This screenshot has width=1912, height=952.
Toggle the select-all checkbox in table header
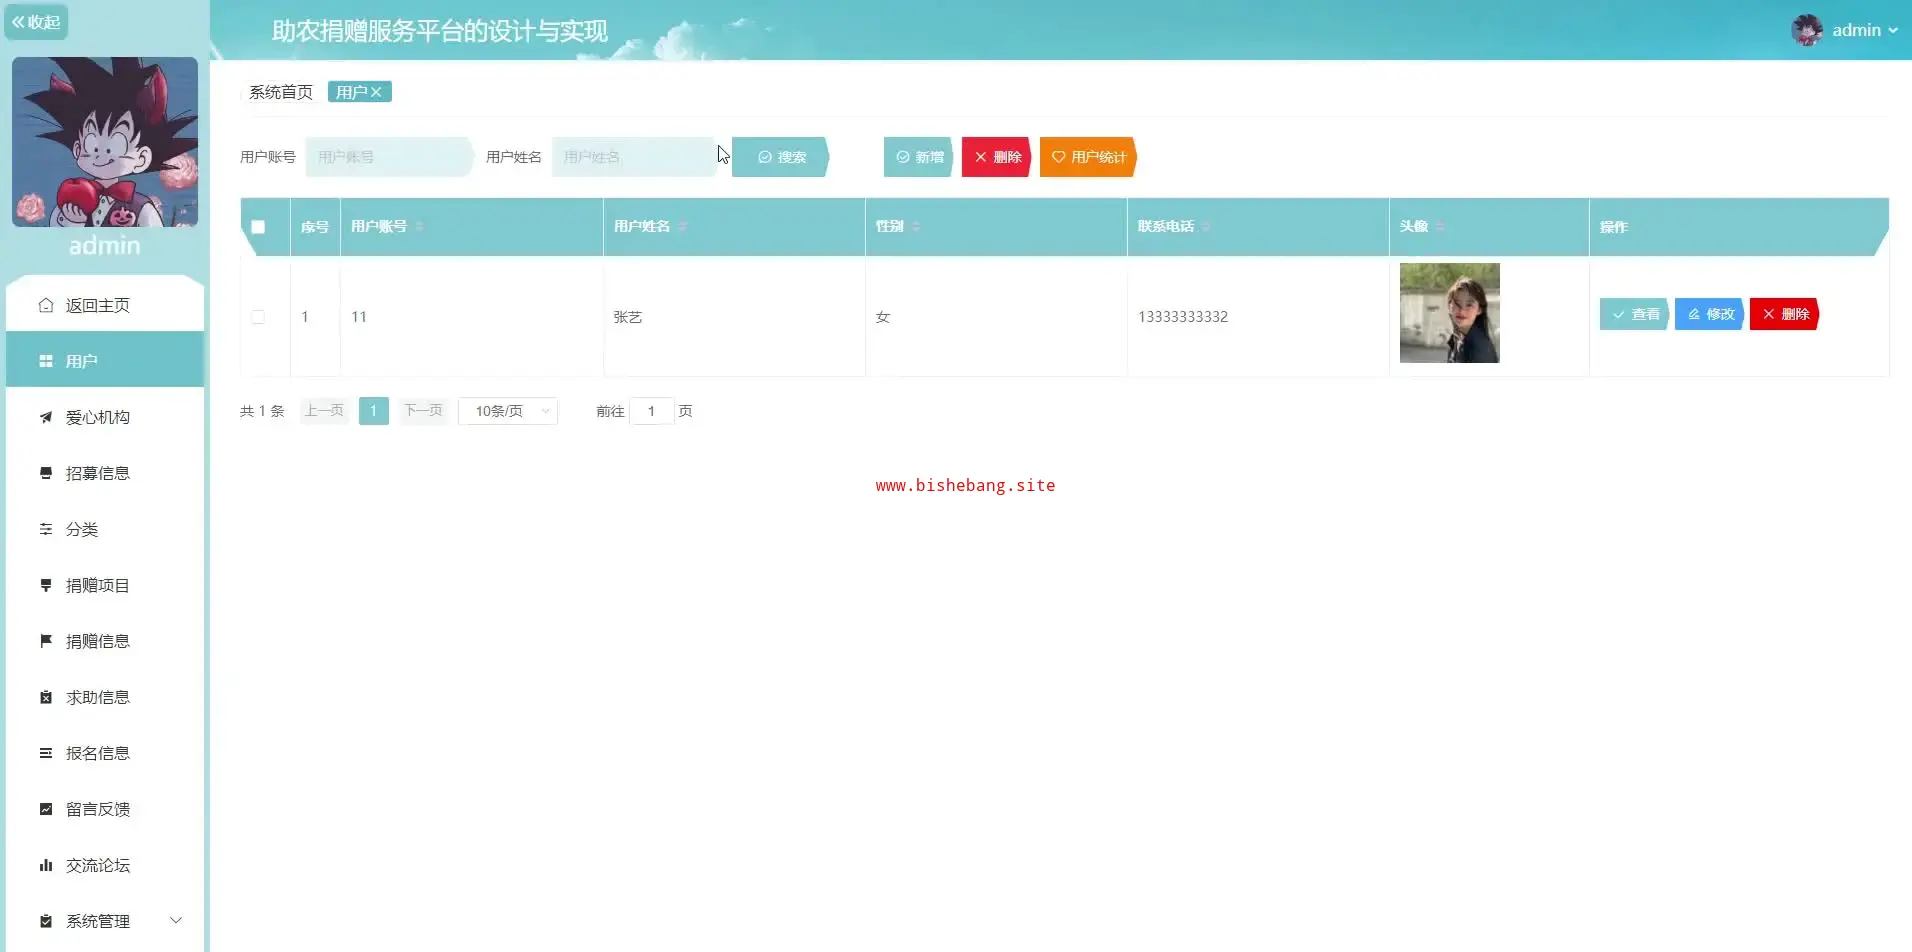pos(258,227)
